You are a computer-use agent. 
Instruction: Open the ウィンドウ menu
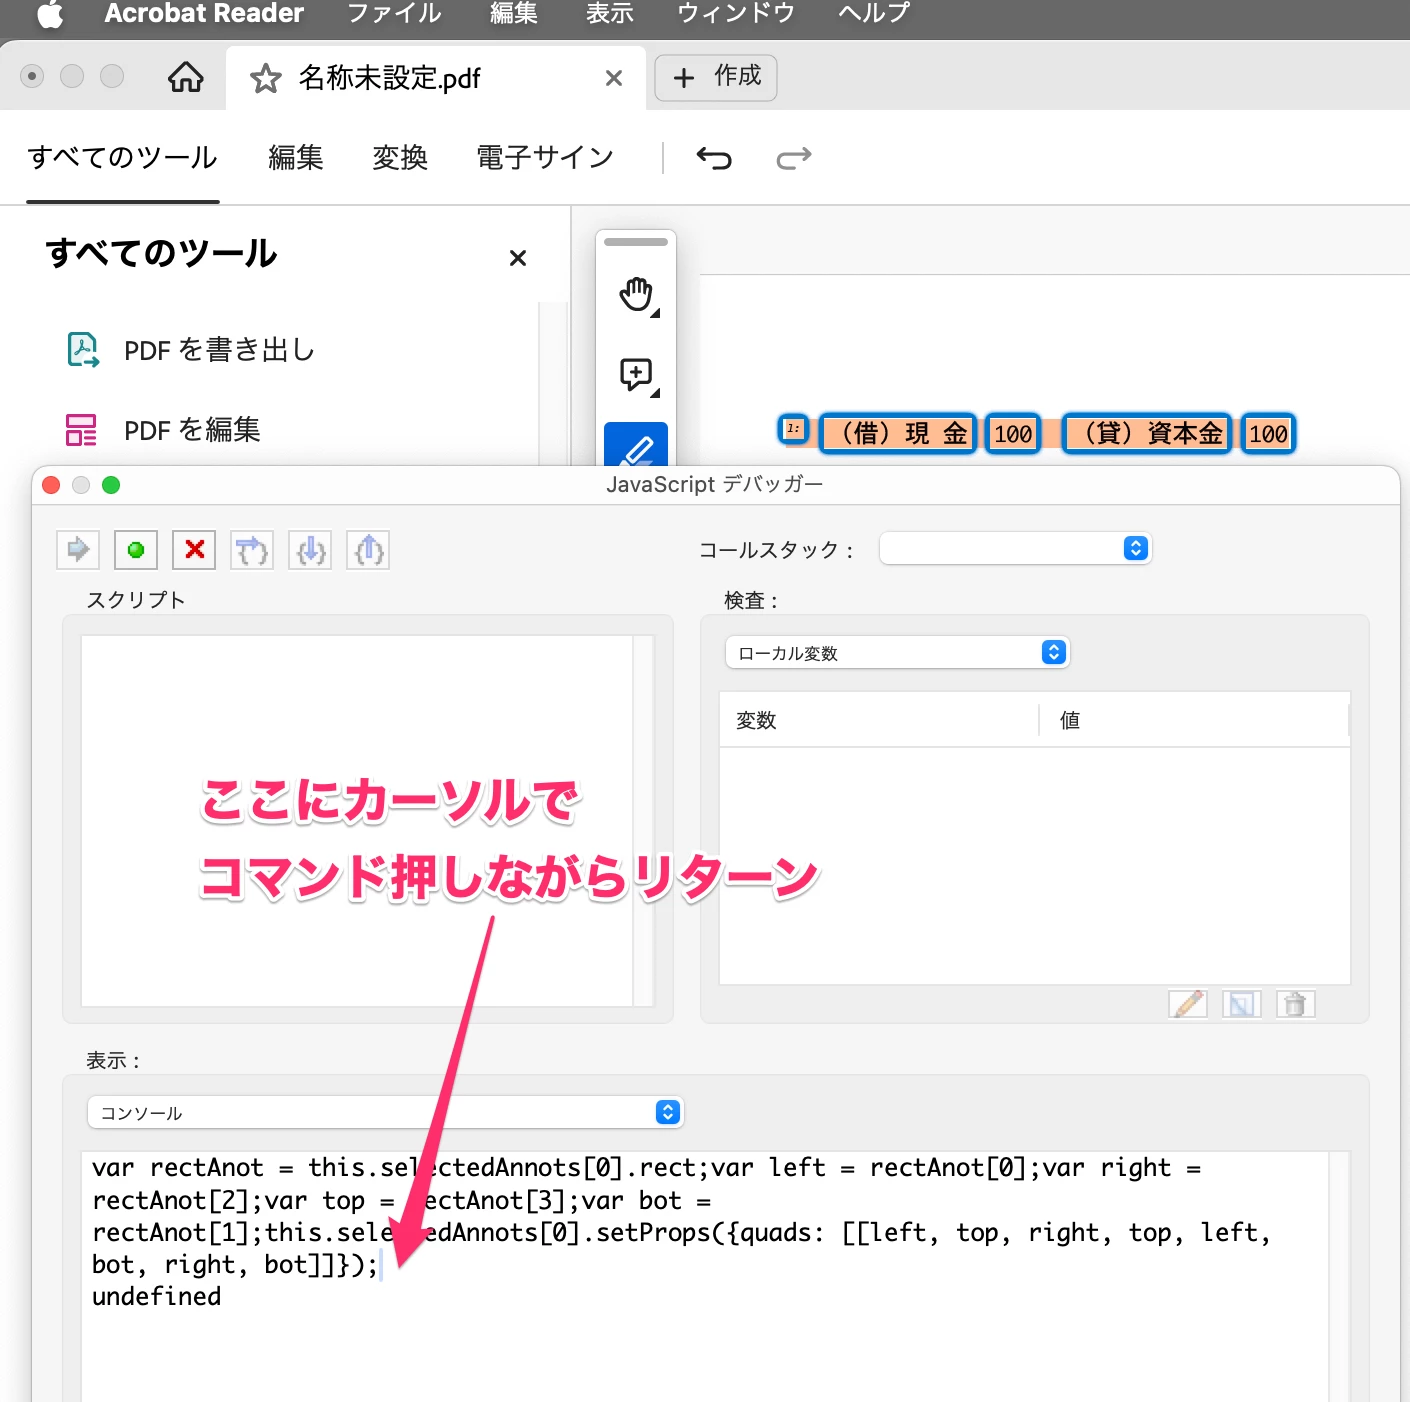point(736,14)
